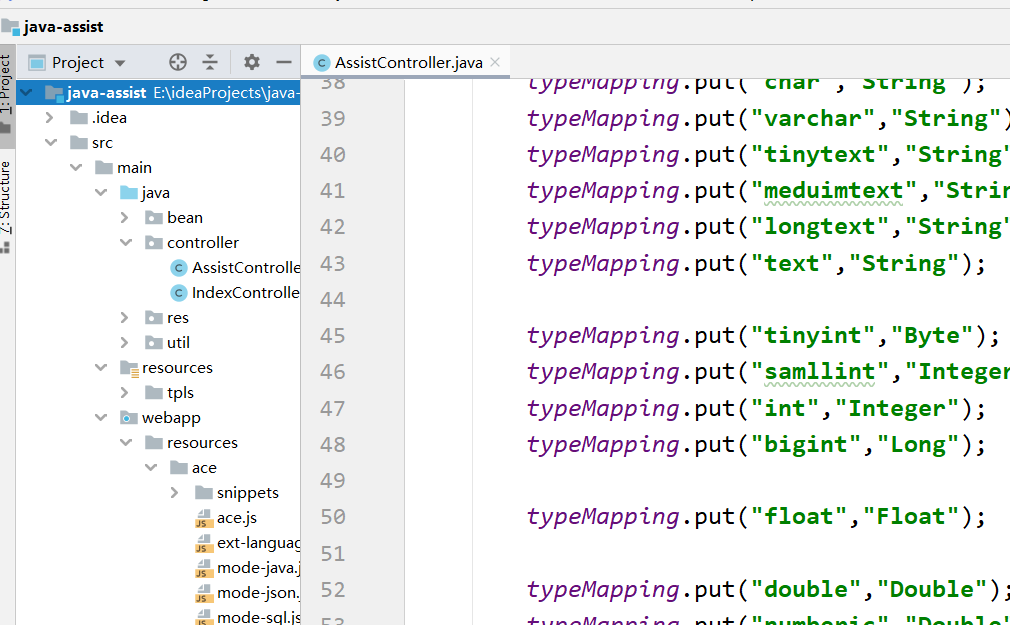The image size is (1010, 625).
Task: Collapse the resources folder under webapp
Action: (x=126, y=443)
